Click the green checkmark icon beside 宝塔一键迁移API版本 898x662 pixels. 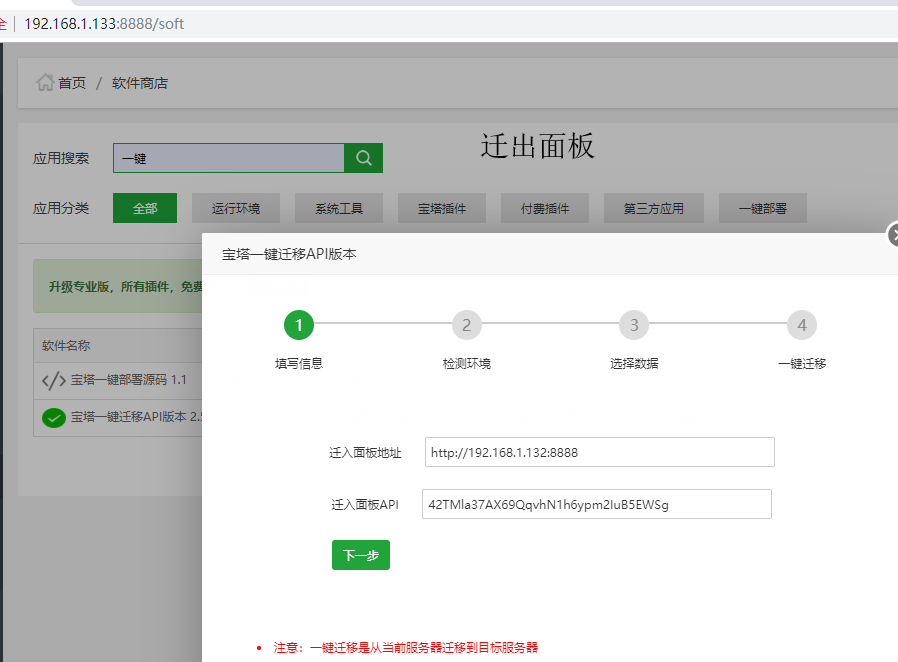click(54, 417)
